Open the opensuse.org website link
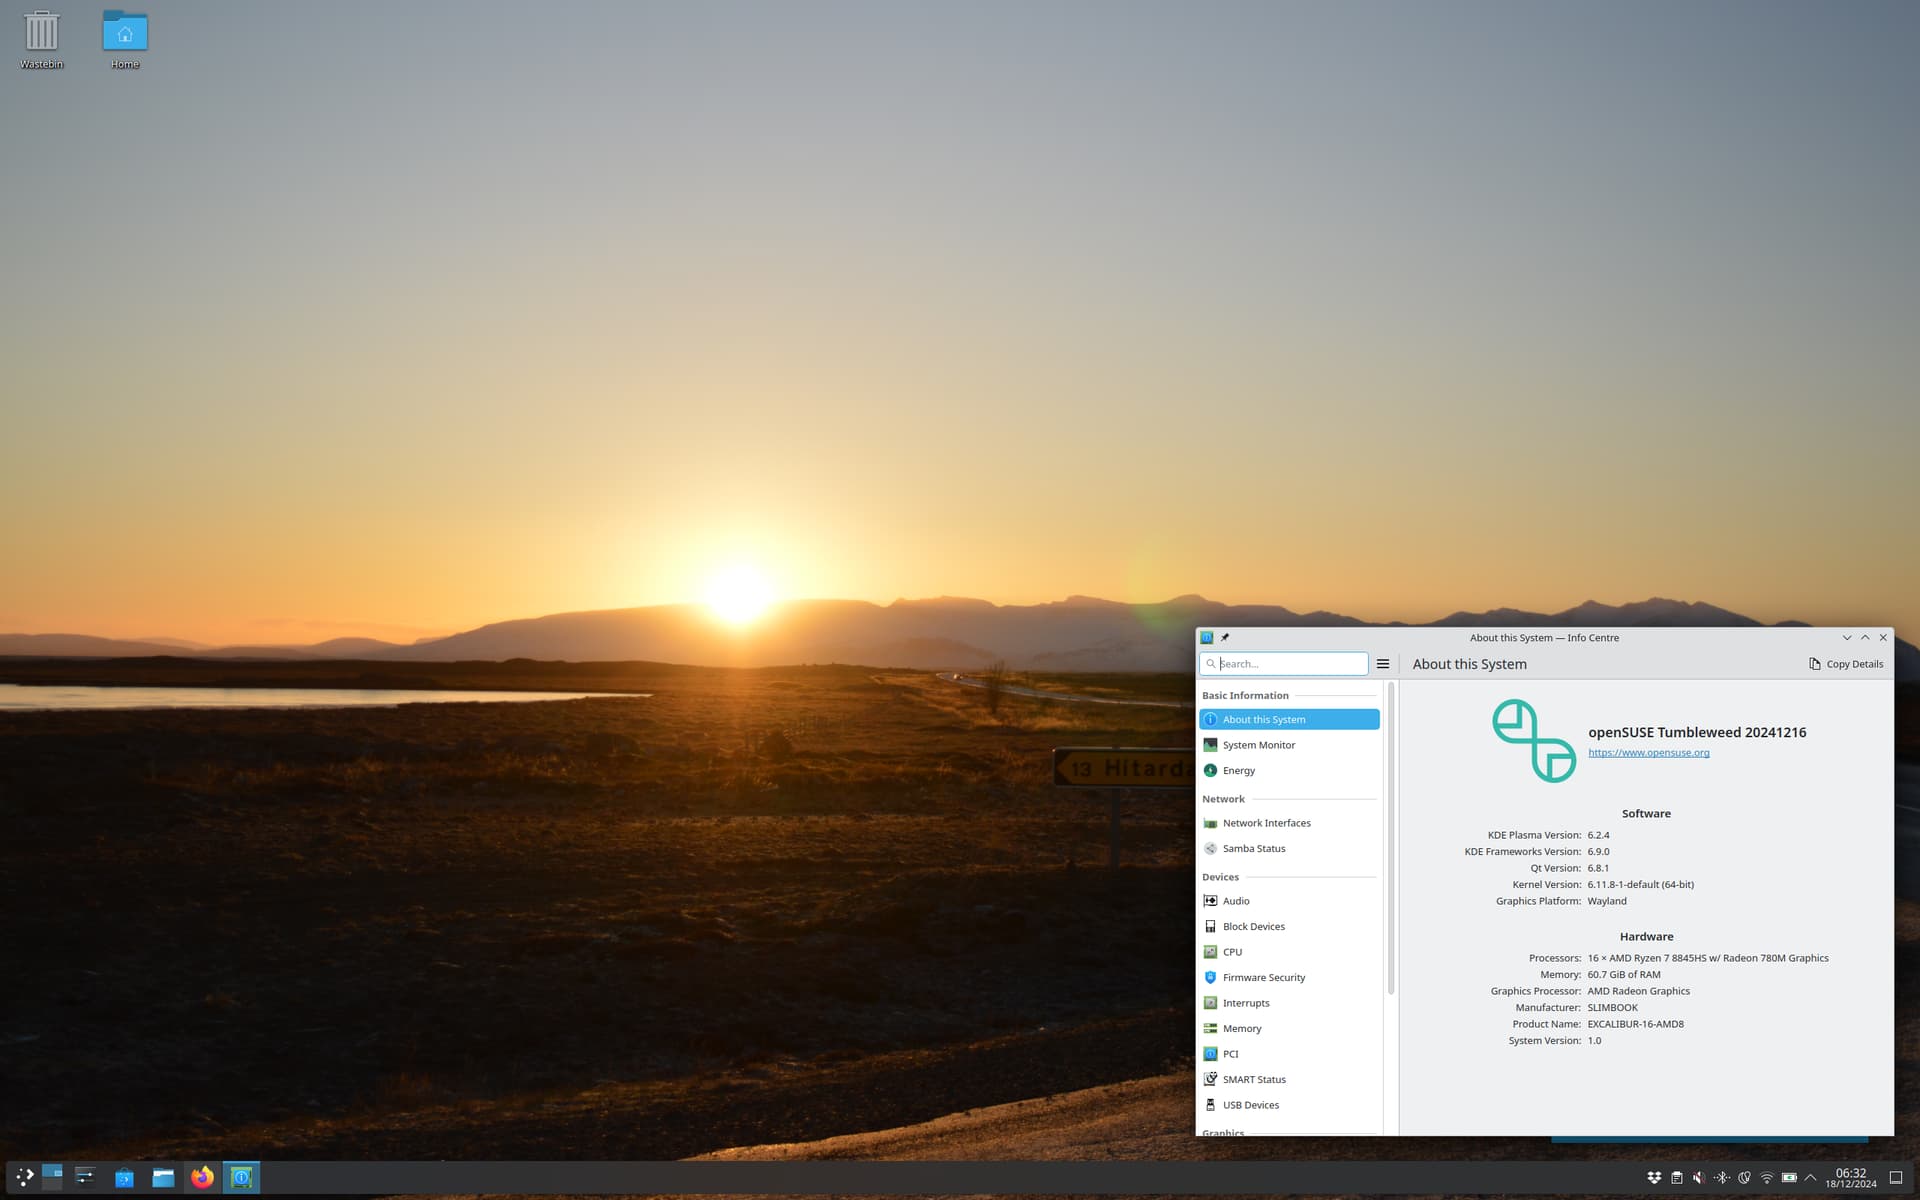The image size is (1920, 1200). [1648, 753]
